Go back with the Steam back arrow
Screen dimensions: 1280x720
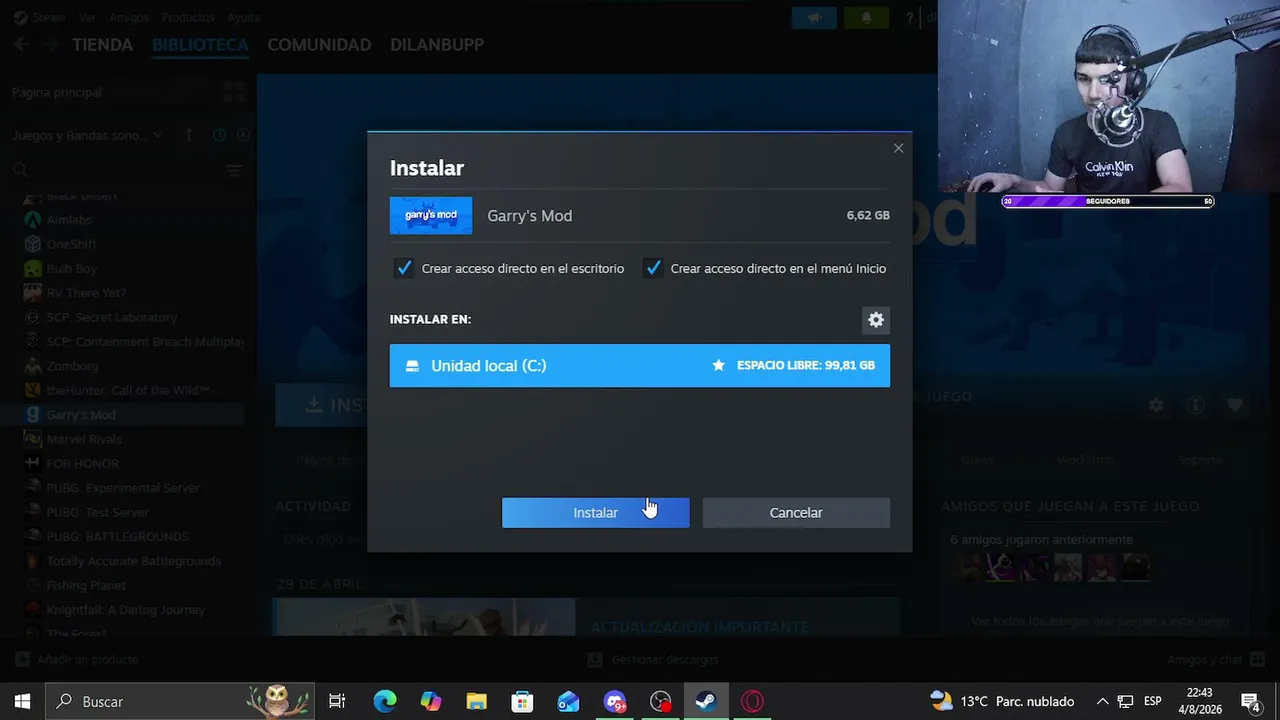click(x=22, y=45)
